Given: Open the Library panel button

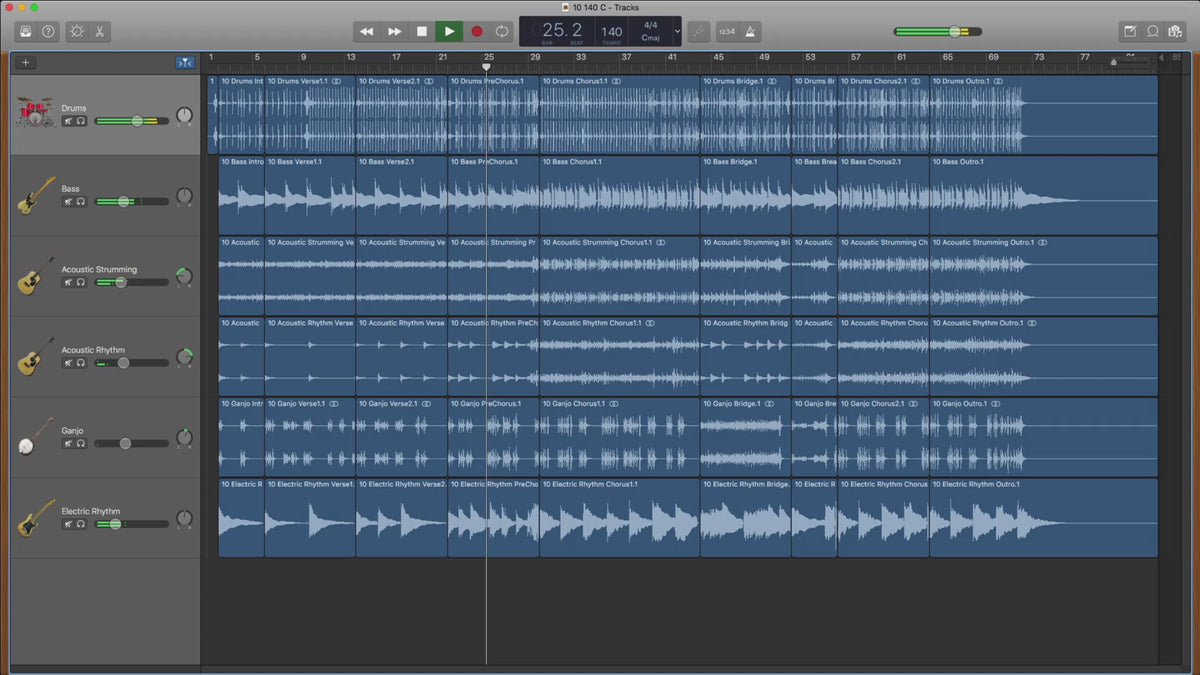Looking at the screenshot, I should 25,32.
